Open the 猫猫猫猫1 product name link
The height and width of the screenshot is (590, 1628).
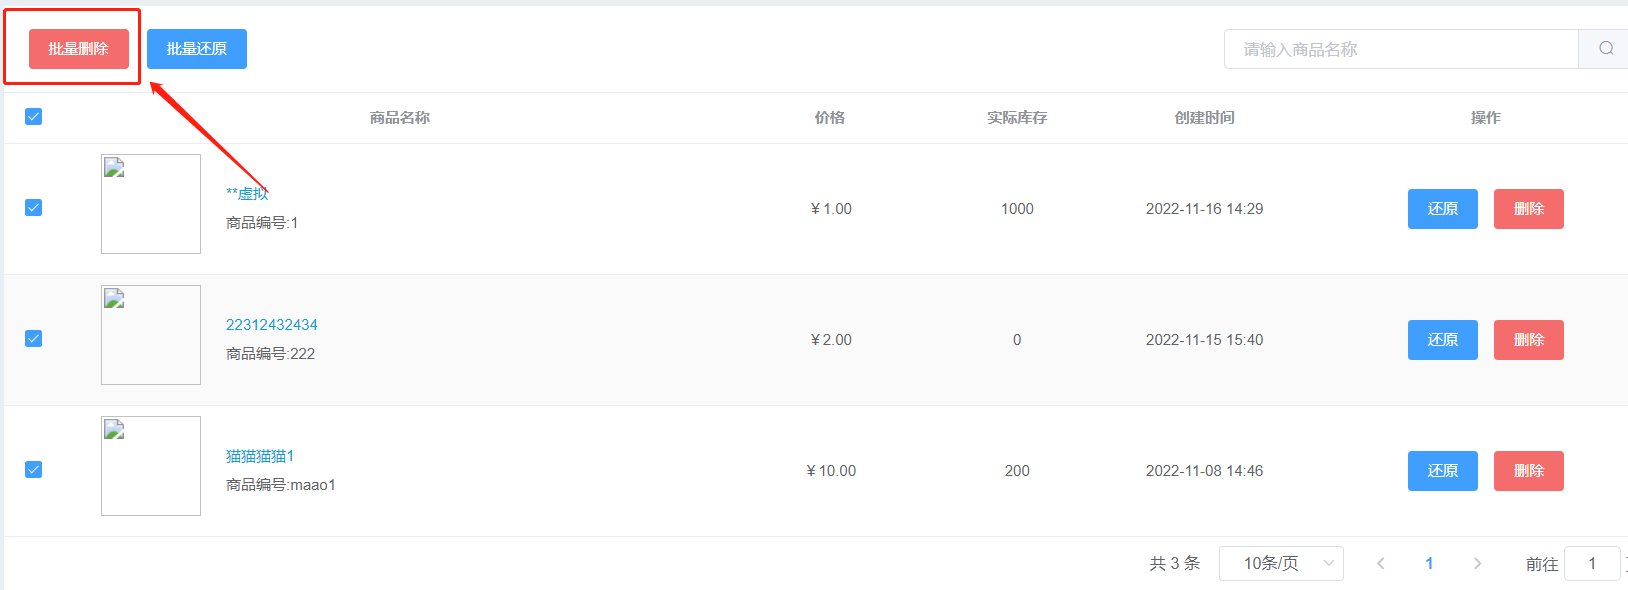click(x=260, y=456)
